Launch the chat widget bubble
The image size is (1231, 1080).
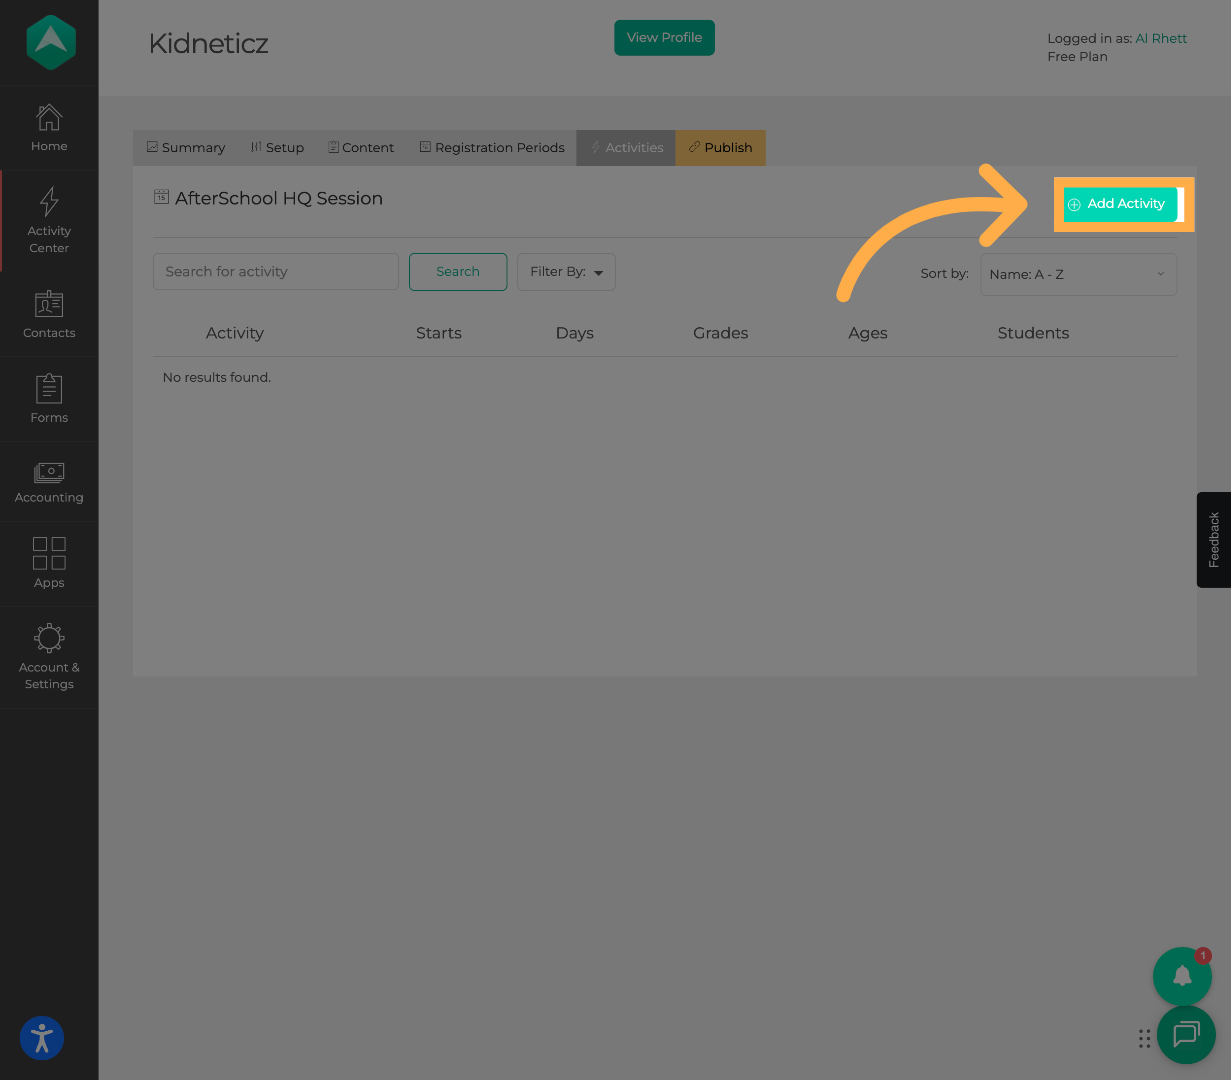[x=1186, y=1035]
